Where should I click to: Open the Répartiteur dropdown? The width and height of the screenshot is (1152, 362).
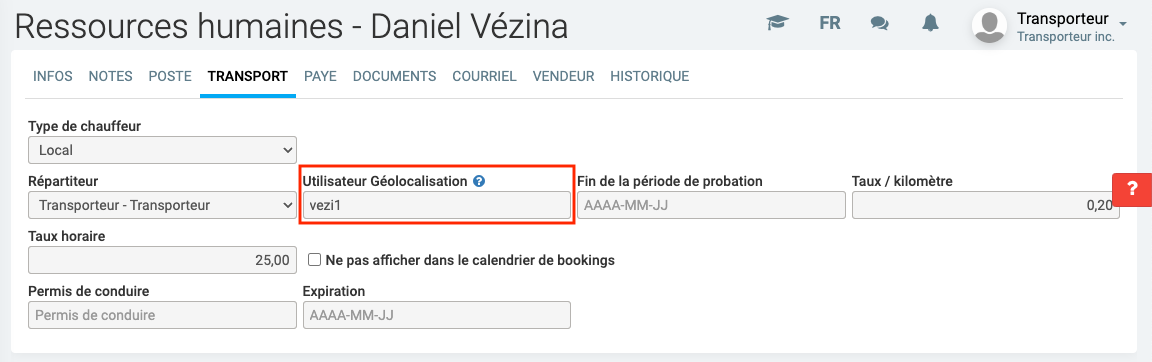pos(162,205)
